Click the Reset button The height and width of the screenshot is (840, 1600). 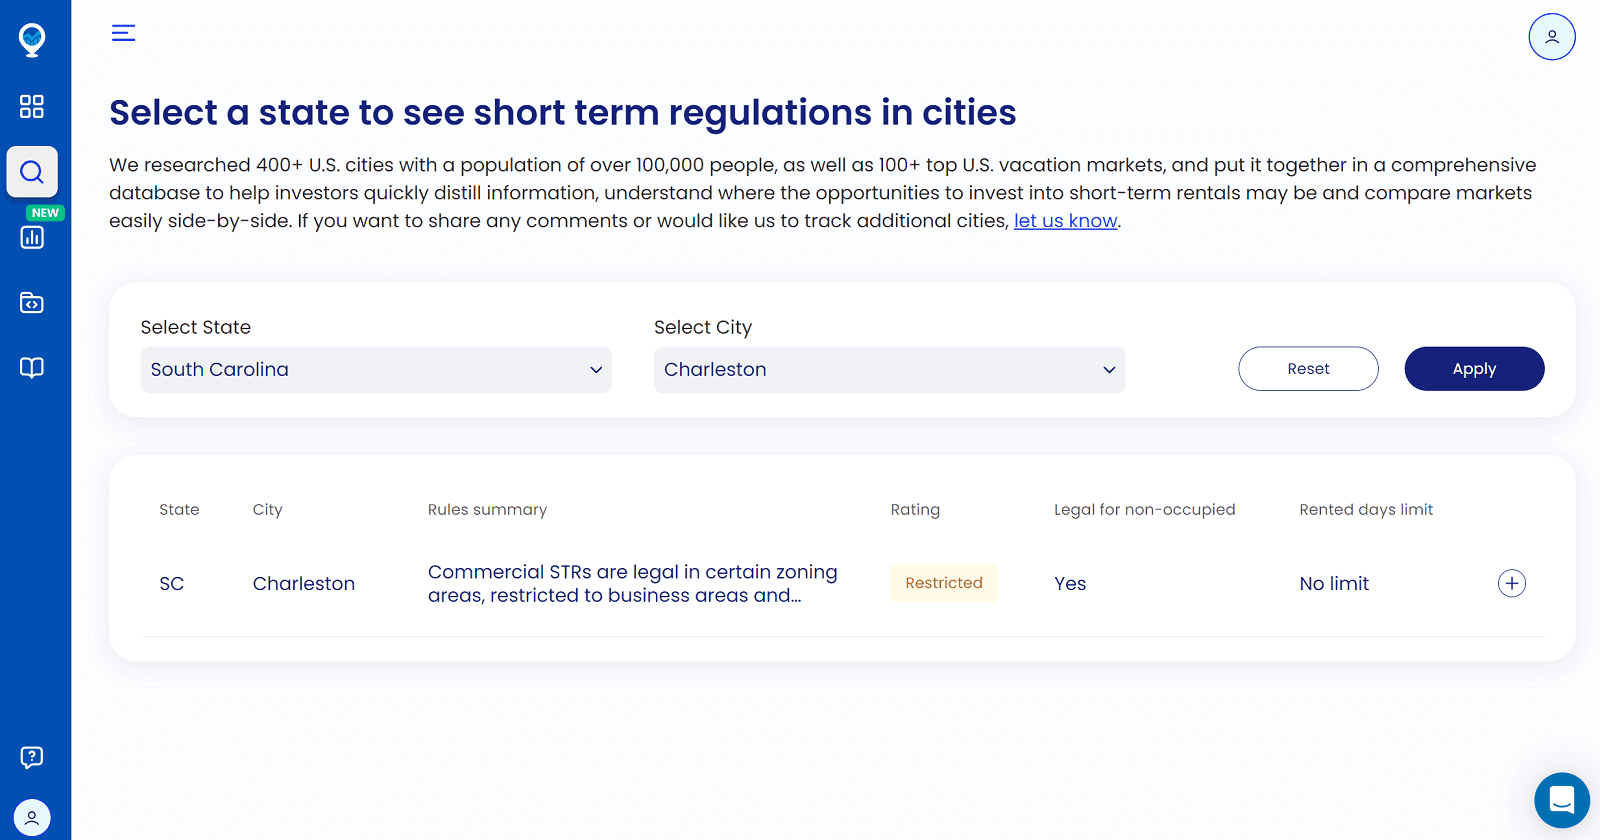click(x=1308, y=369)
